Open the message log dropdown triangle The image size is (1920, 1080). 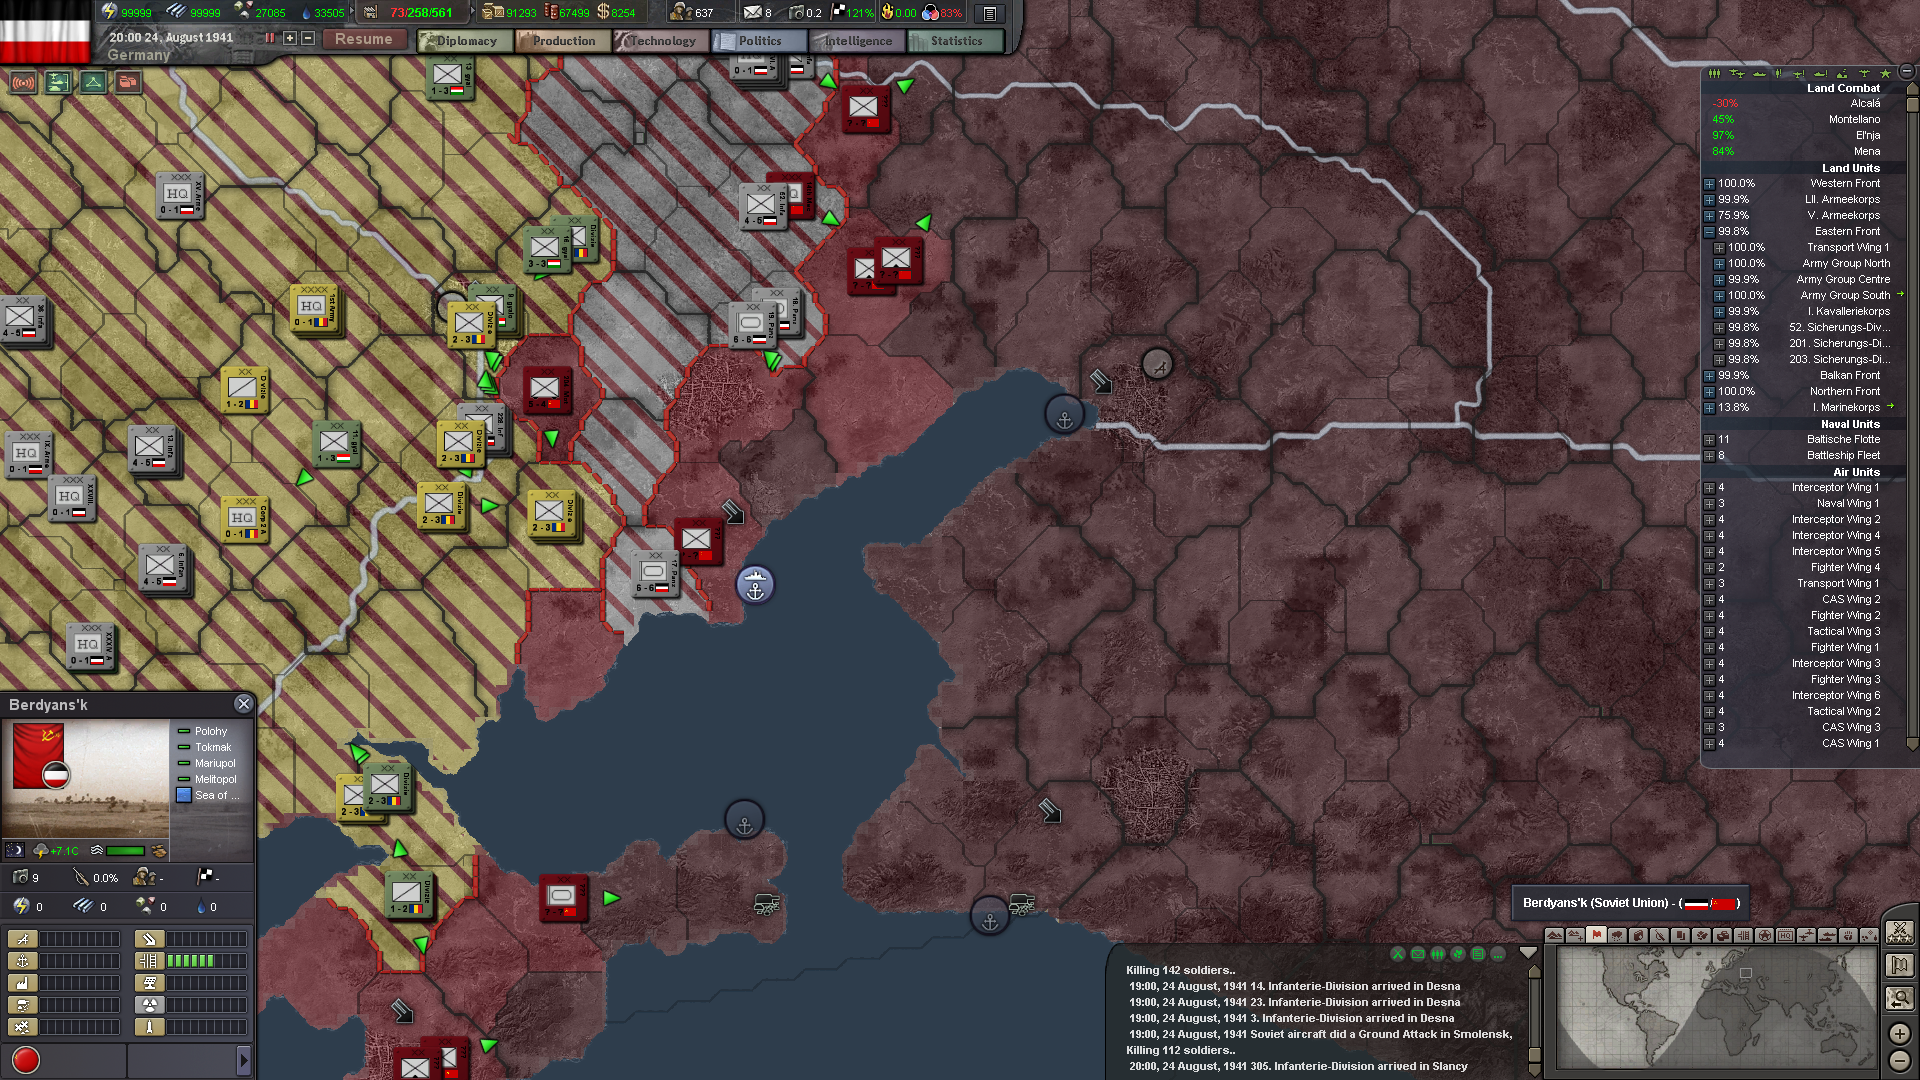(x=1527, y=954)
